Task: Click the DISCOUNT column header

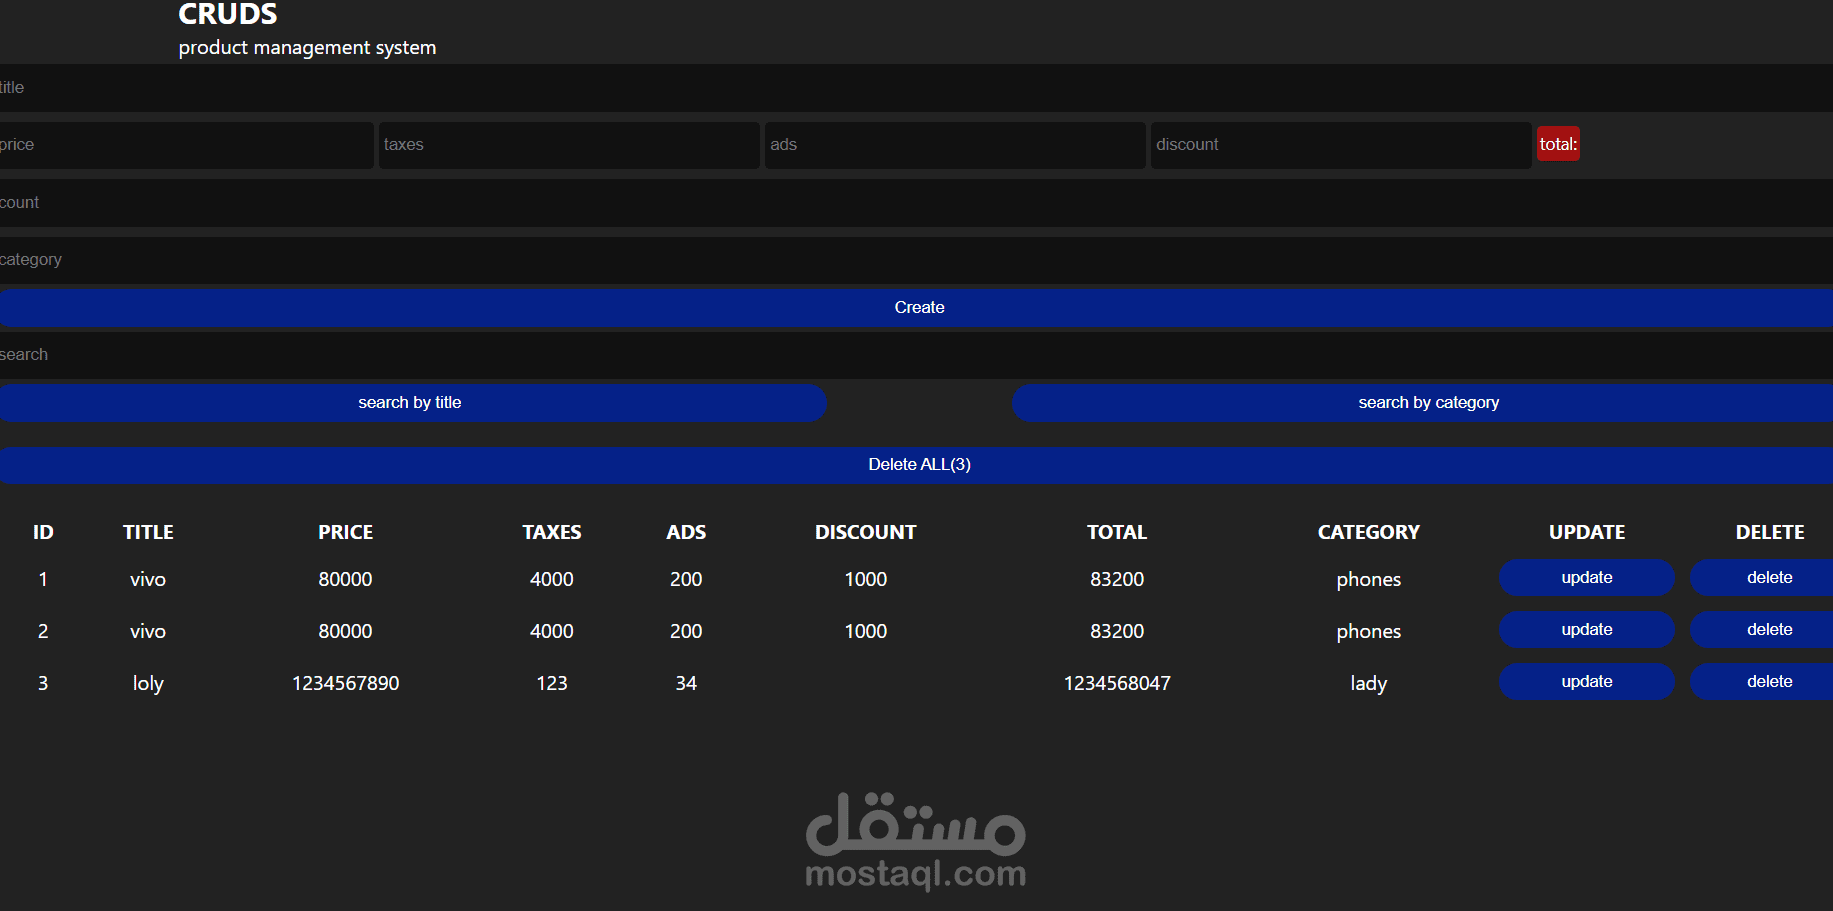Action: tap(866, 532)
